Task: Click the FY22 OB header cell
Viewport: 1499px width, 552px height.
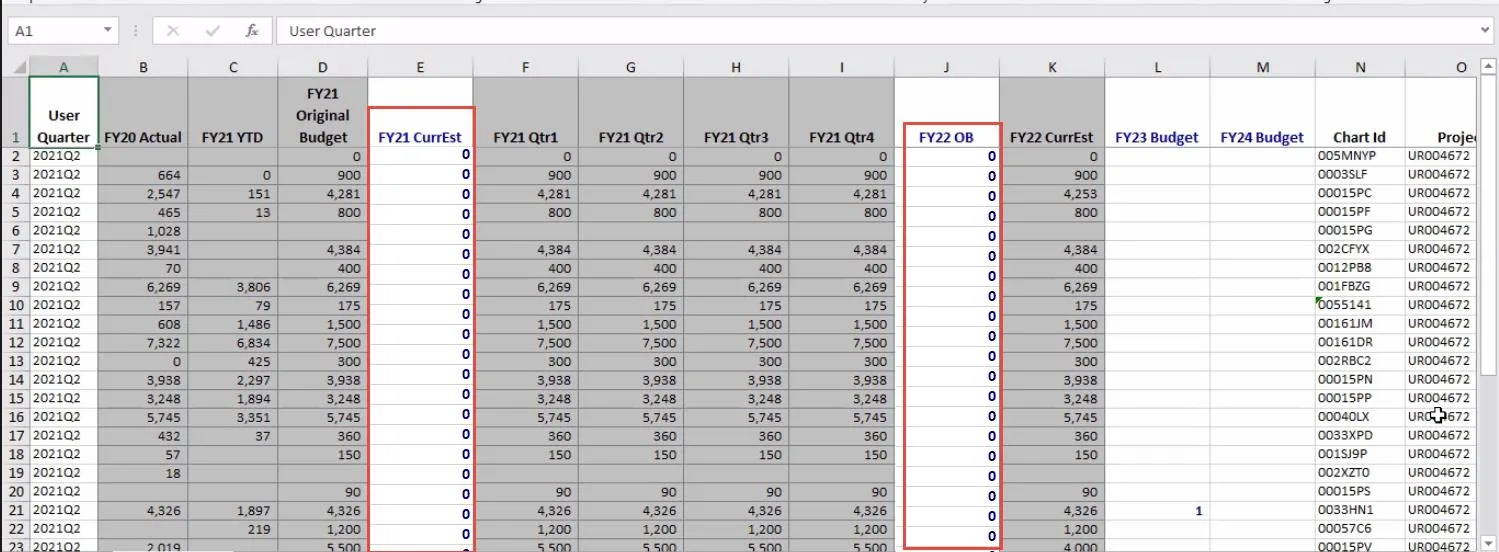Action: click(x=946, y=113)
